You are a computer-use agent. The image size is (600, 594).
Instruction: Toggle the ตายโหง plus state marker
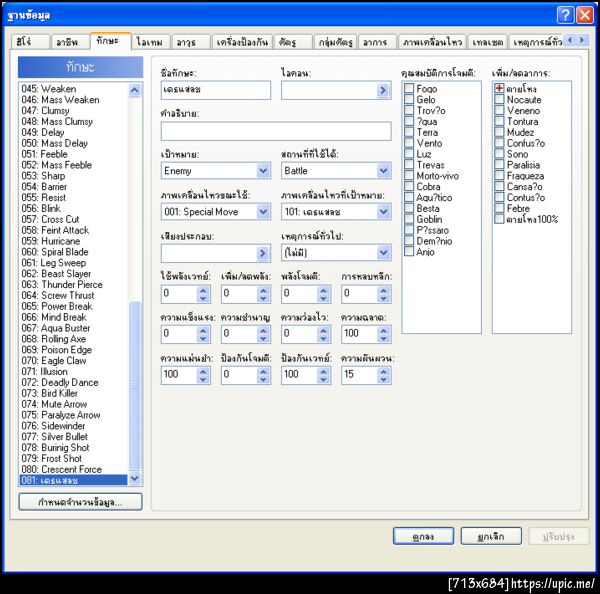click(x=499, y=88)
